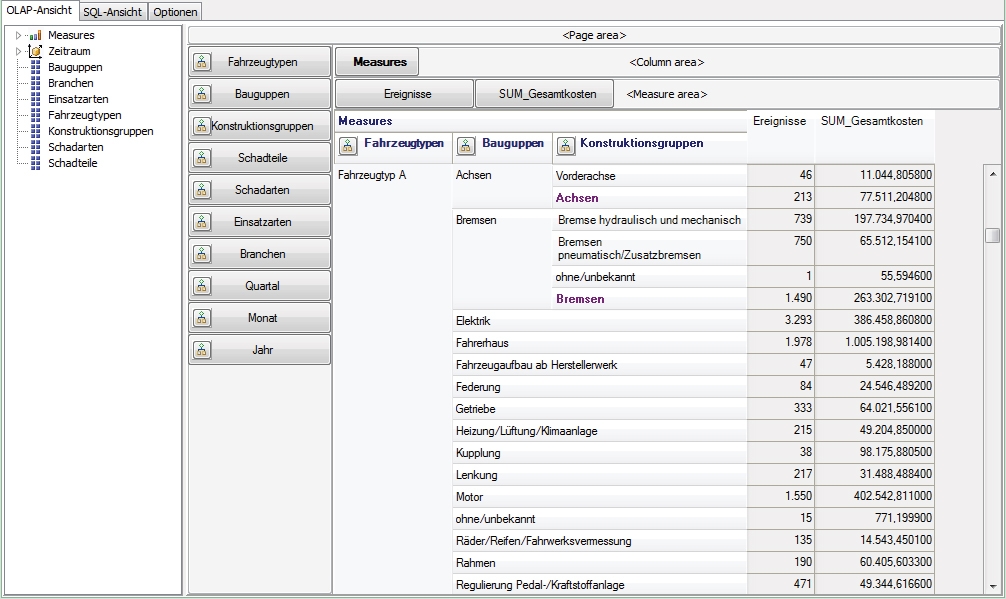This screenshot has height=599, width=1006.
Task: Click the scroll down arrow of grid
Action: pos(992,586)
